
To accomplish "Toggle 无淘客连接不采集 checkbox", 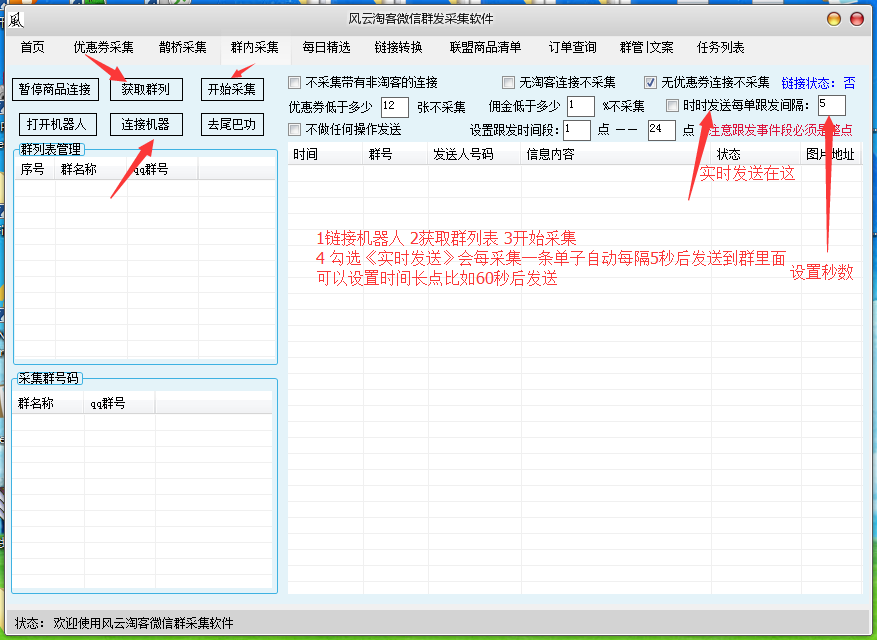I will coord(508,83).
